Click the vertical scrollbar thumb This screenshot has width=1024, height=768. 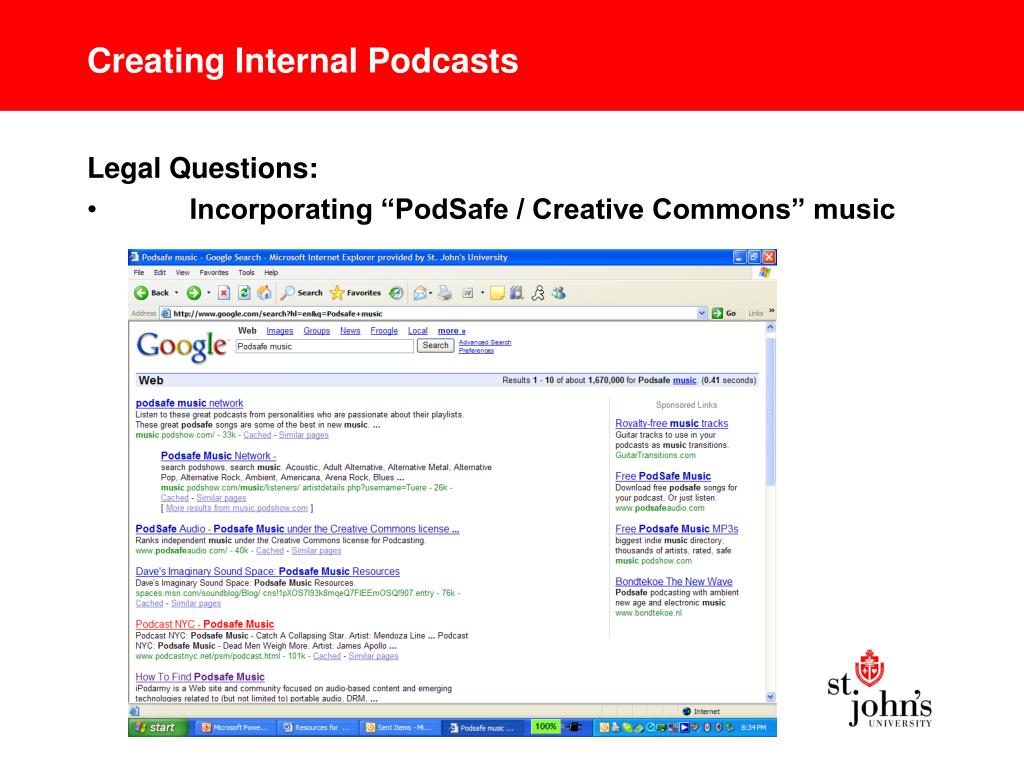coord(770,410)
